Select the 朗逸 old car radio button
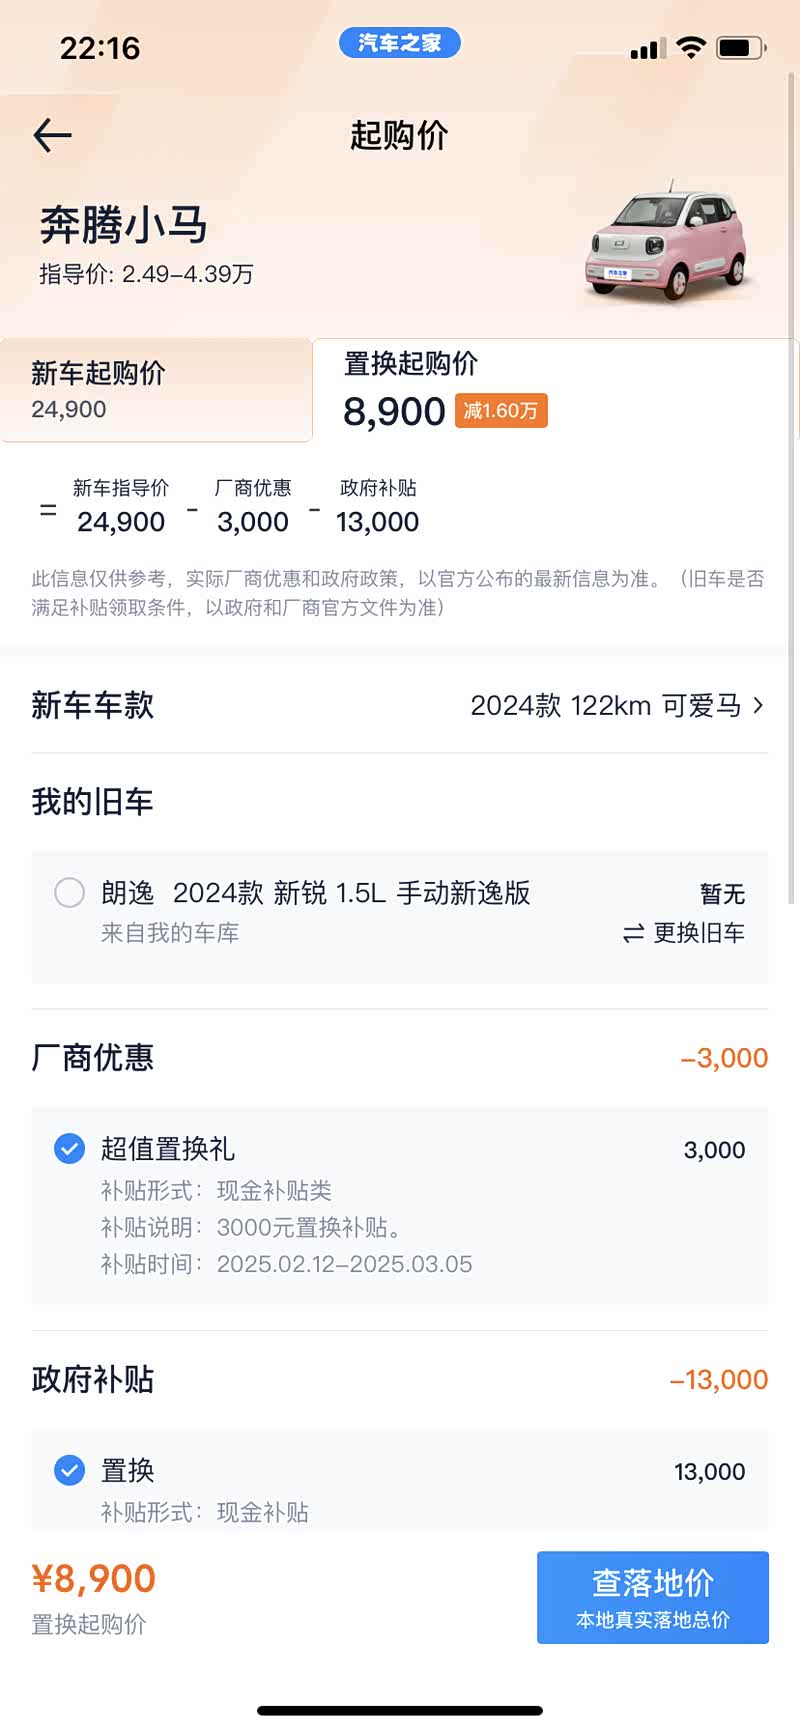This screenshot has height=1731, width=800. tap(69, 892)
